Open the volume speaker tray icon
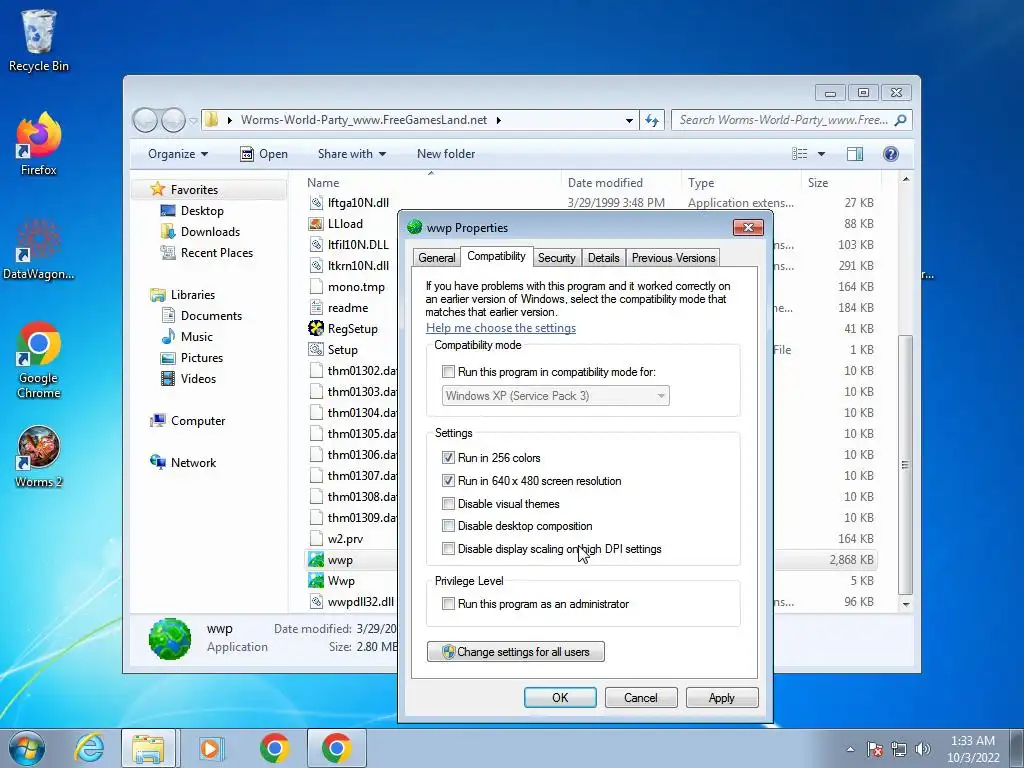 click(923, 749)
